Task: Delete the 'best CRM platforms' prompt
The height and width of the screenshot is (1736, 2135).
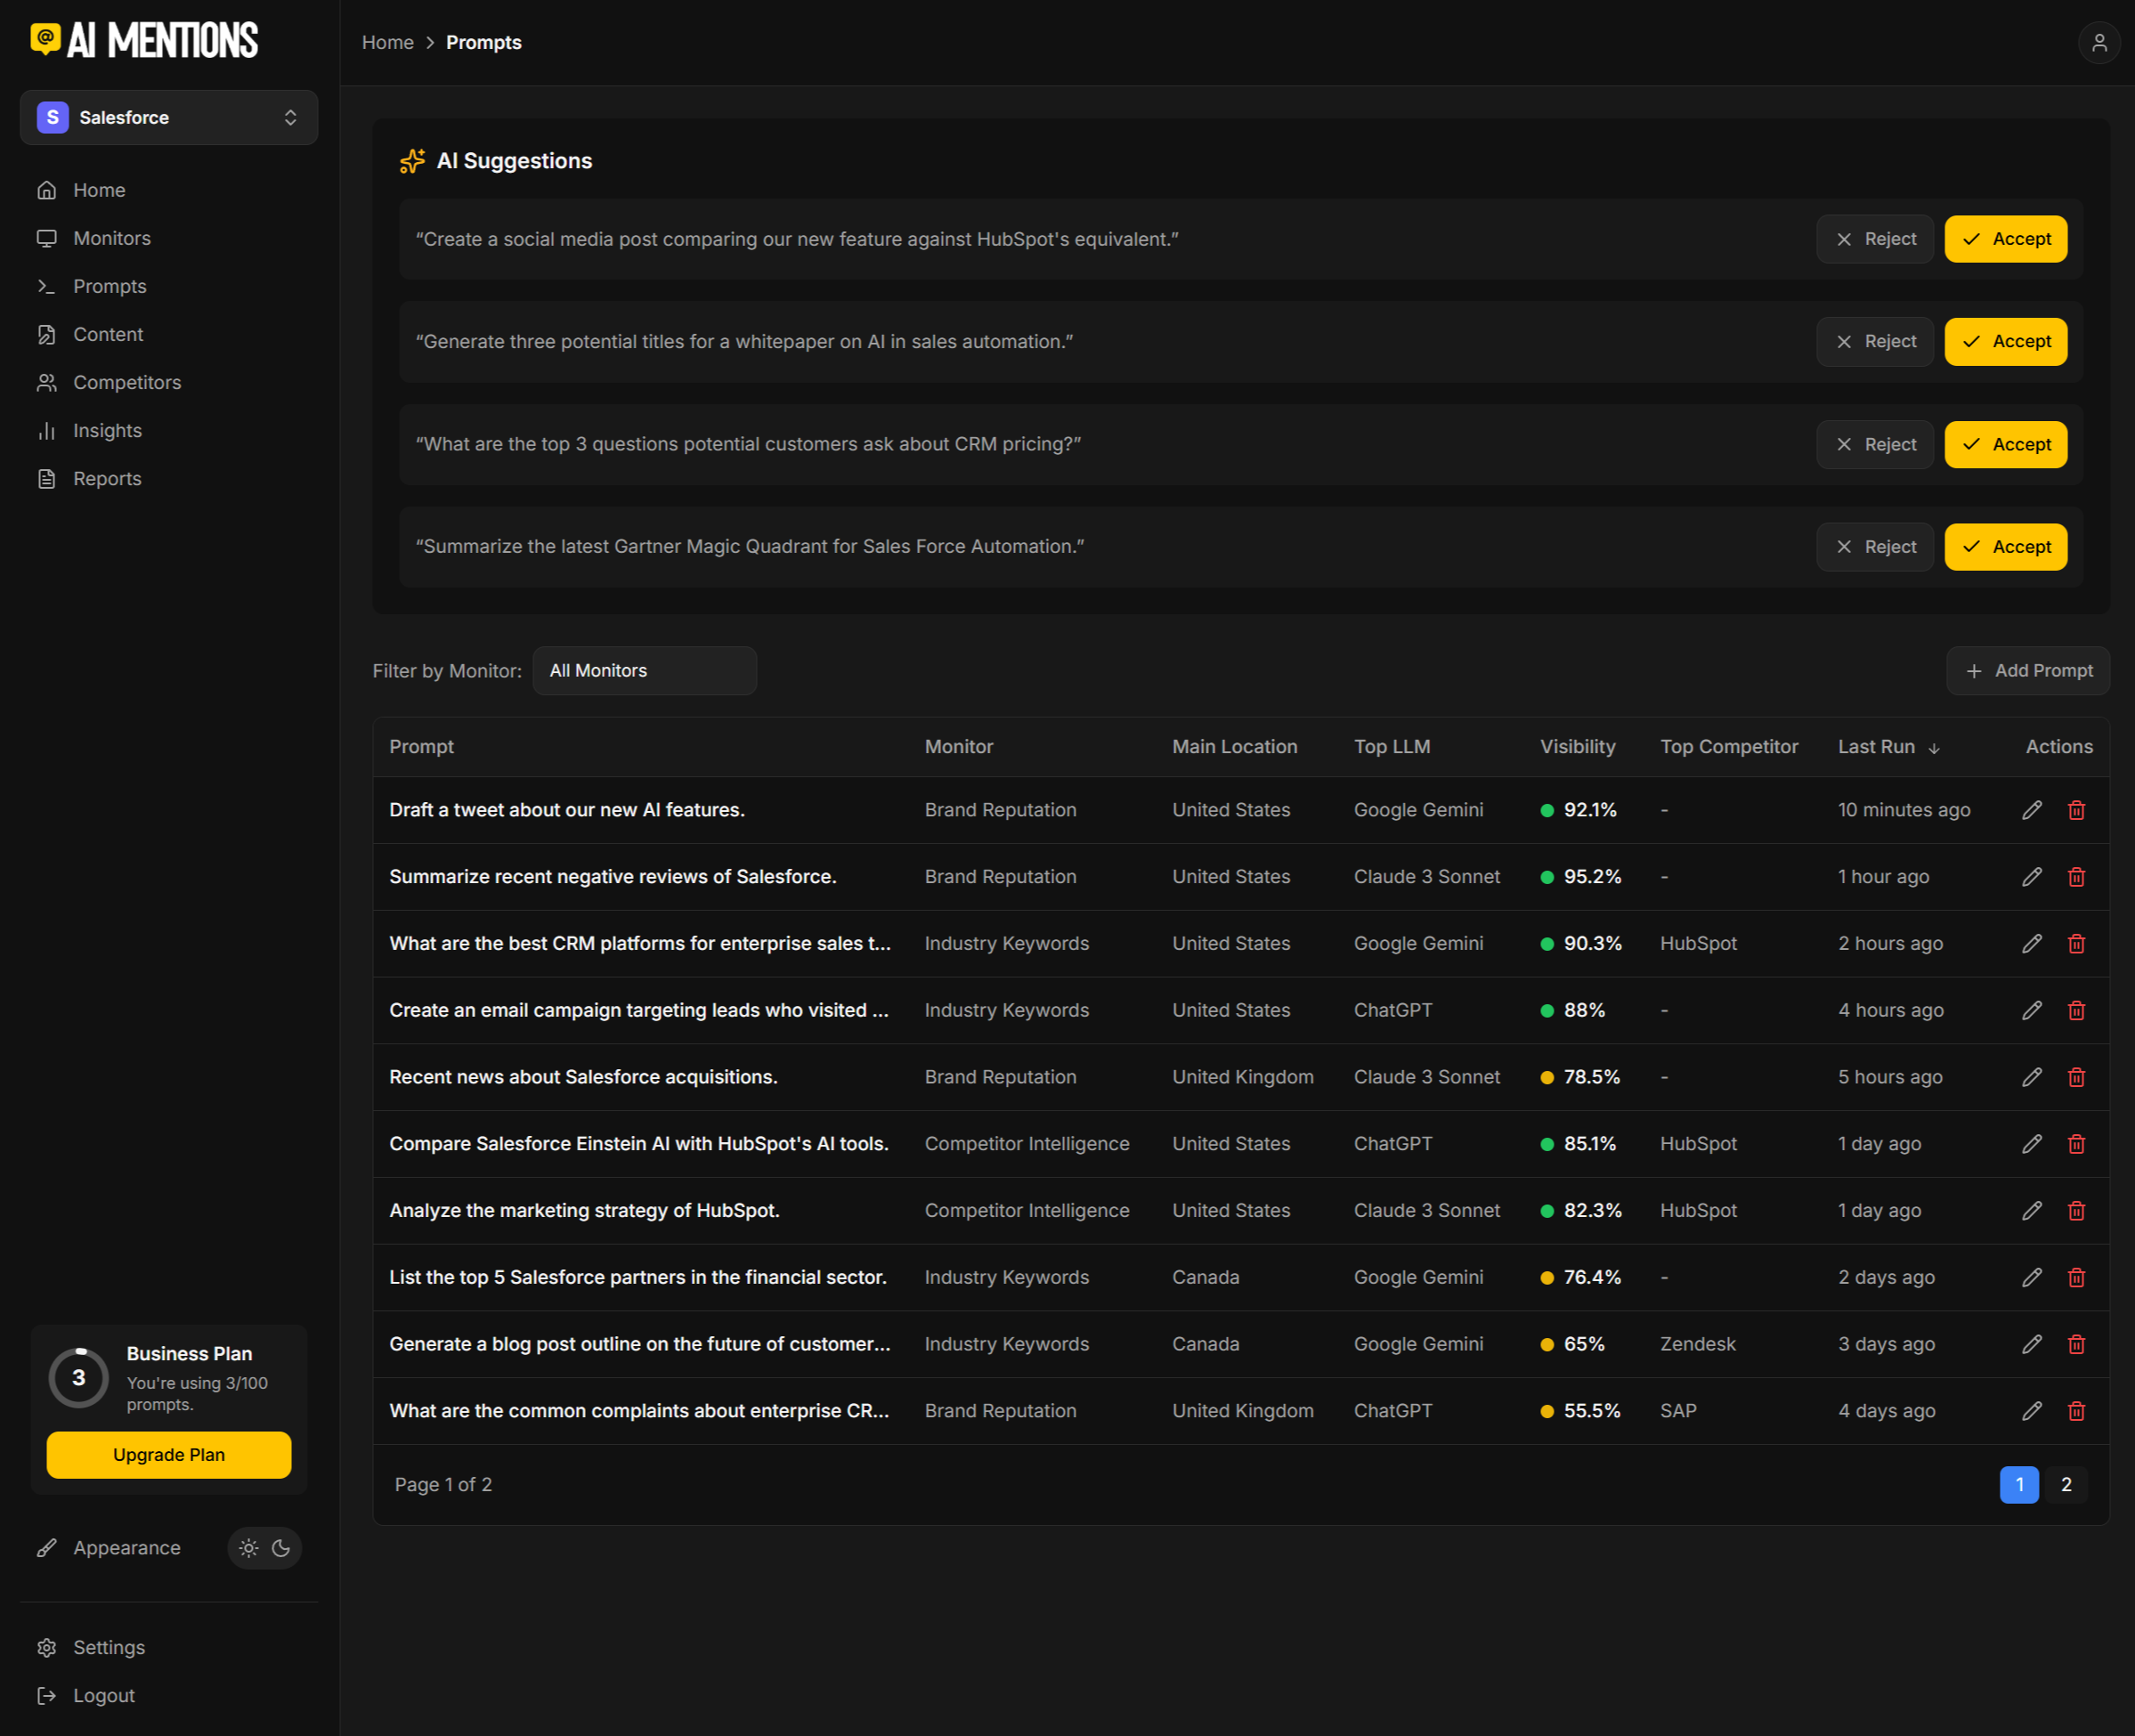Action: click(x=2077, y=944)
